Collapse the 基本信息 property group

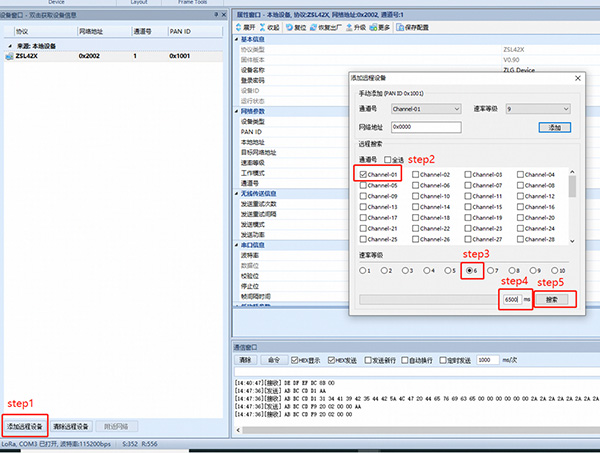(x=234, y=41)
